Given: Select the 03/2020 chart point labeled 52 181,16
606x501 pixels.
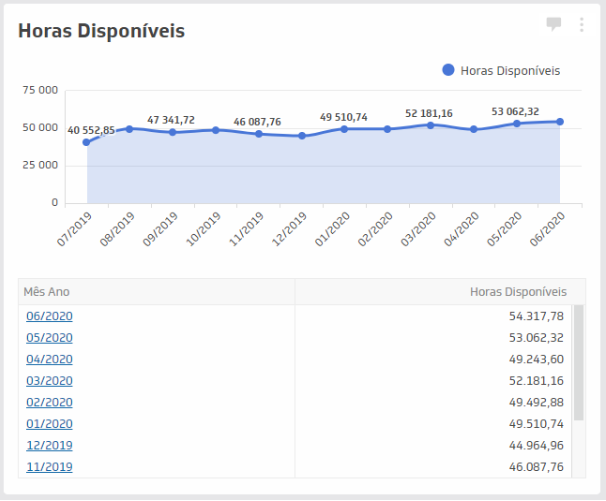Looking at the screenshot, I should (431, 125).
